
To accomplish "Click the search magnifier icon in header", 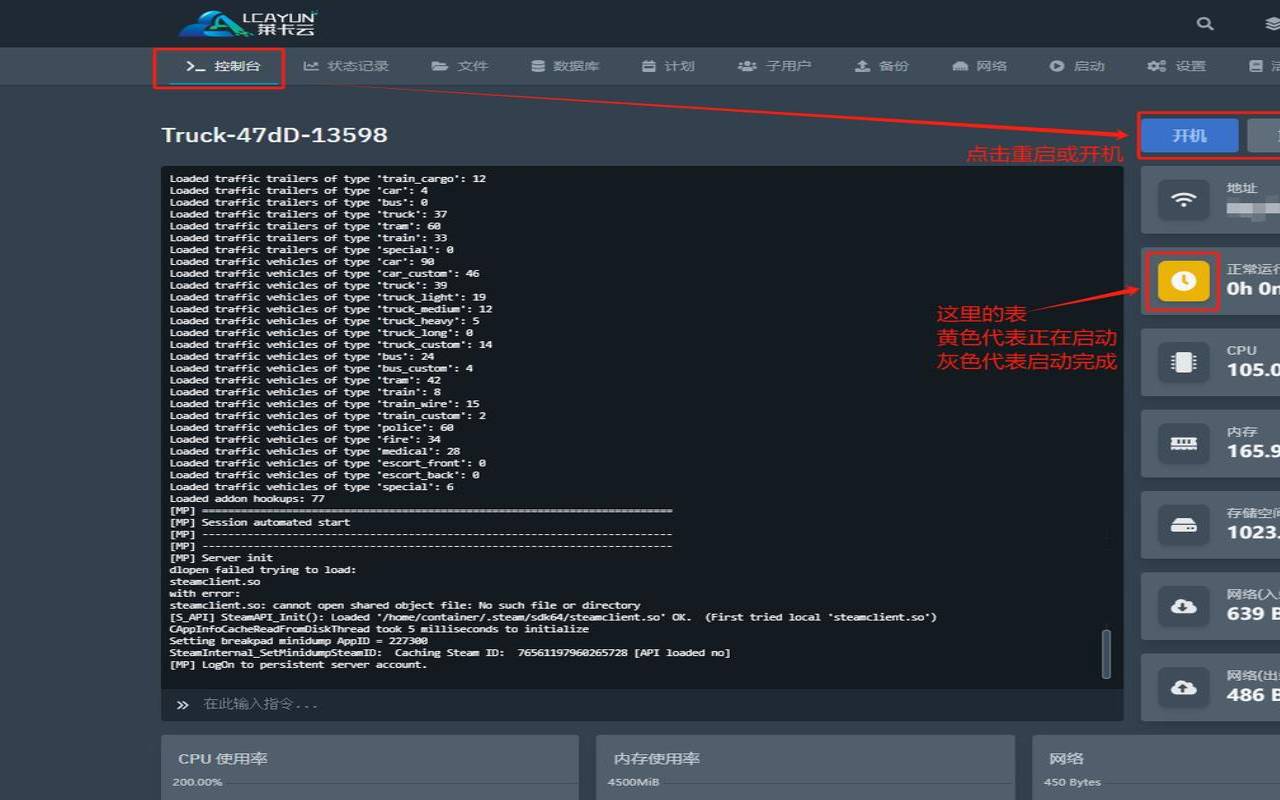I will pos(1205,23).
